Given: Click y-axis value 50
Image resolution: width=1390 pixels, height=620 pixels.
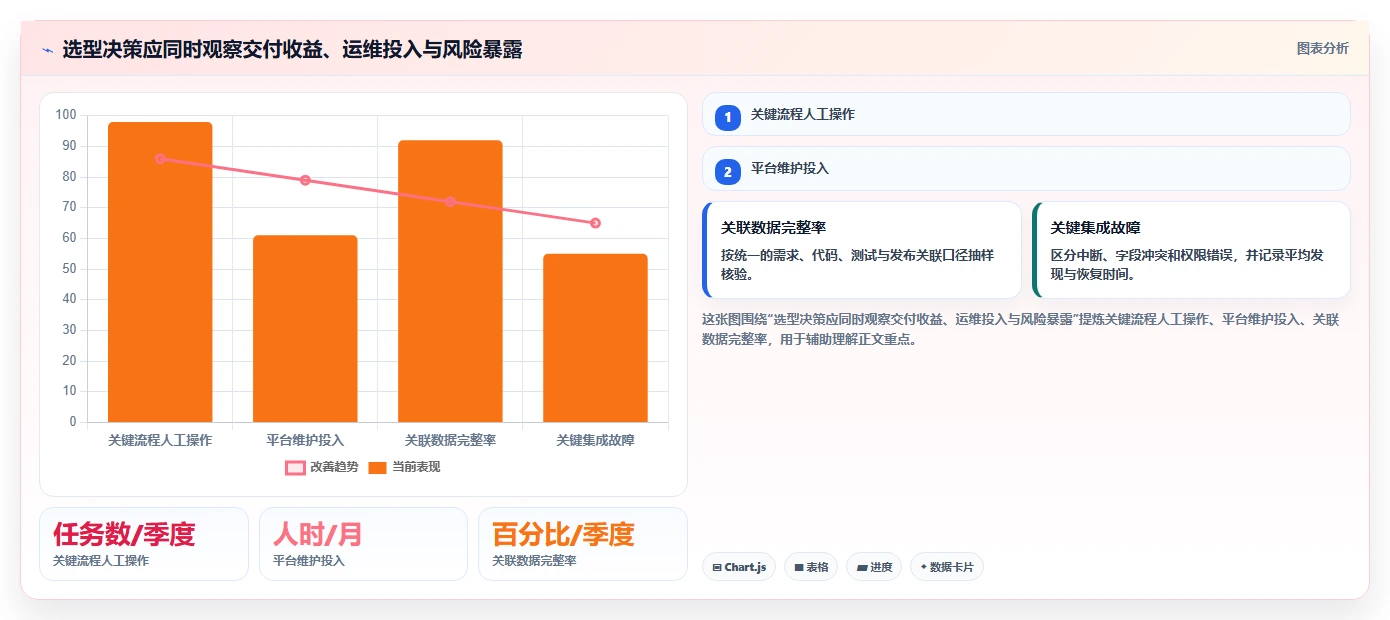Looking at the screenshot, I should pos(70,268).
